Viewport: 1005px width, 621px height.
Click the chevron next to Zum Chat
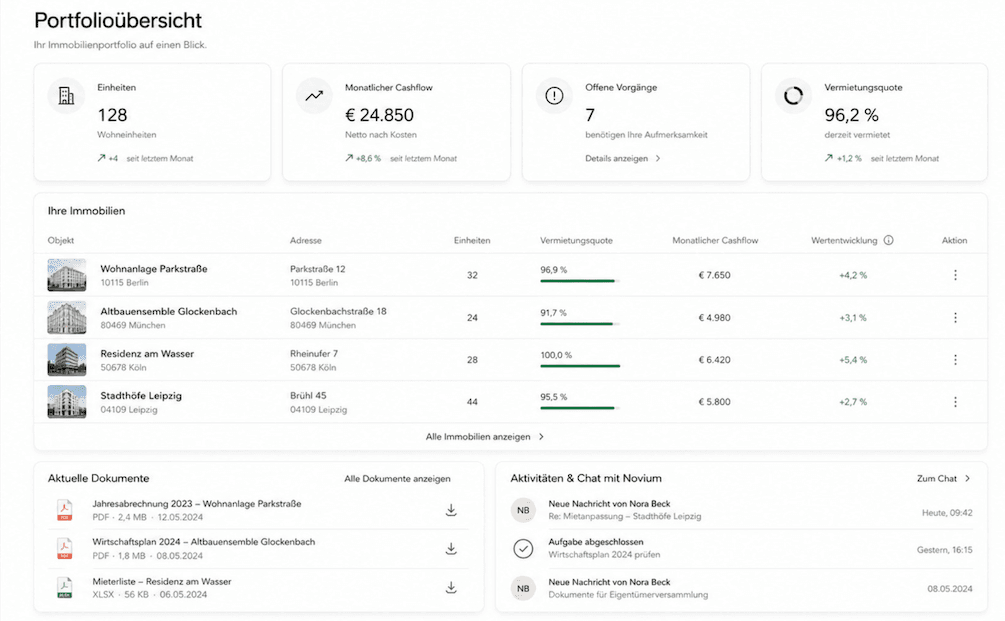click(x=968, y=479)
